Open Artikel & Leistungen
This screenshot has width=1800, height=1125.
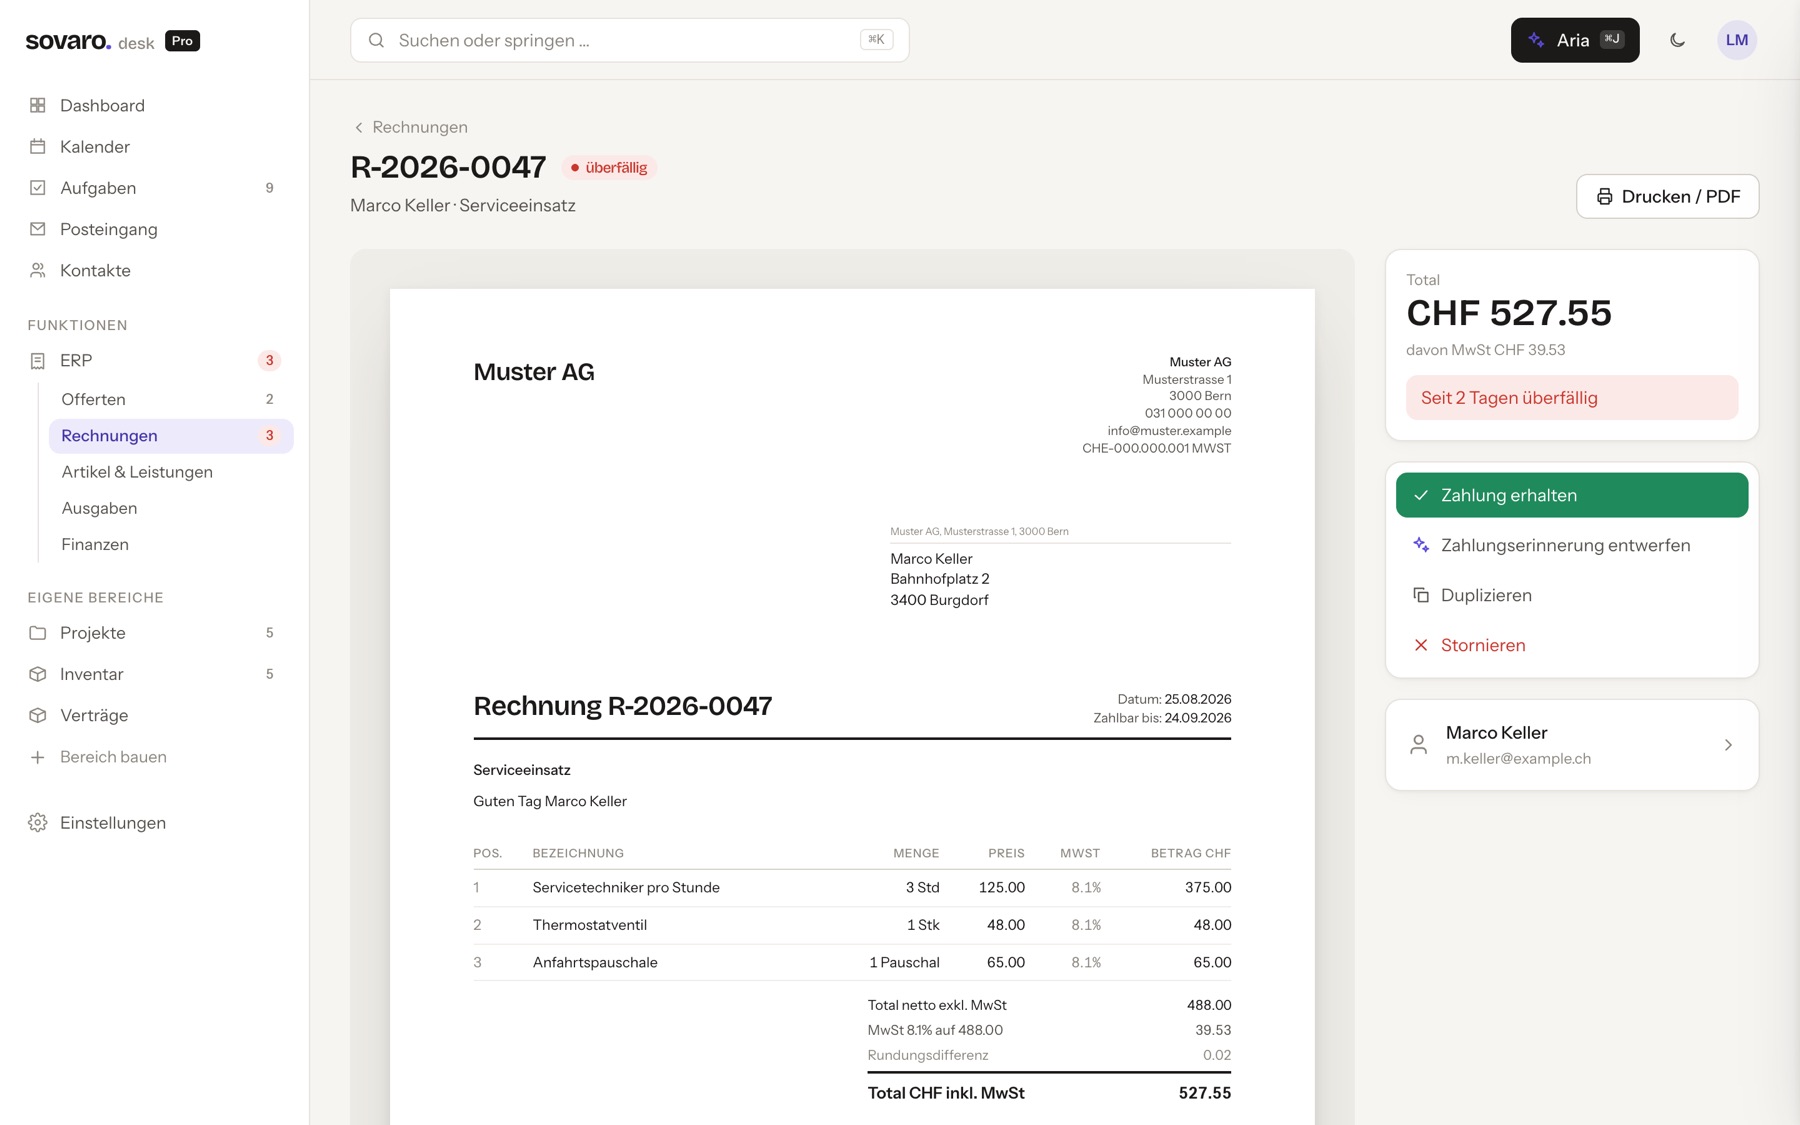171,472
